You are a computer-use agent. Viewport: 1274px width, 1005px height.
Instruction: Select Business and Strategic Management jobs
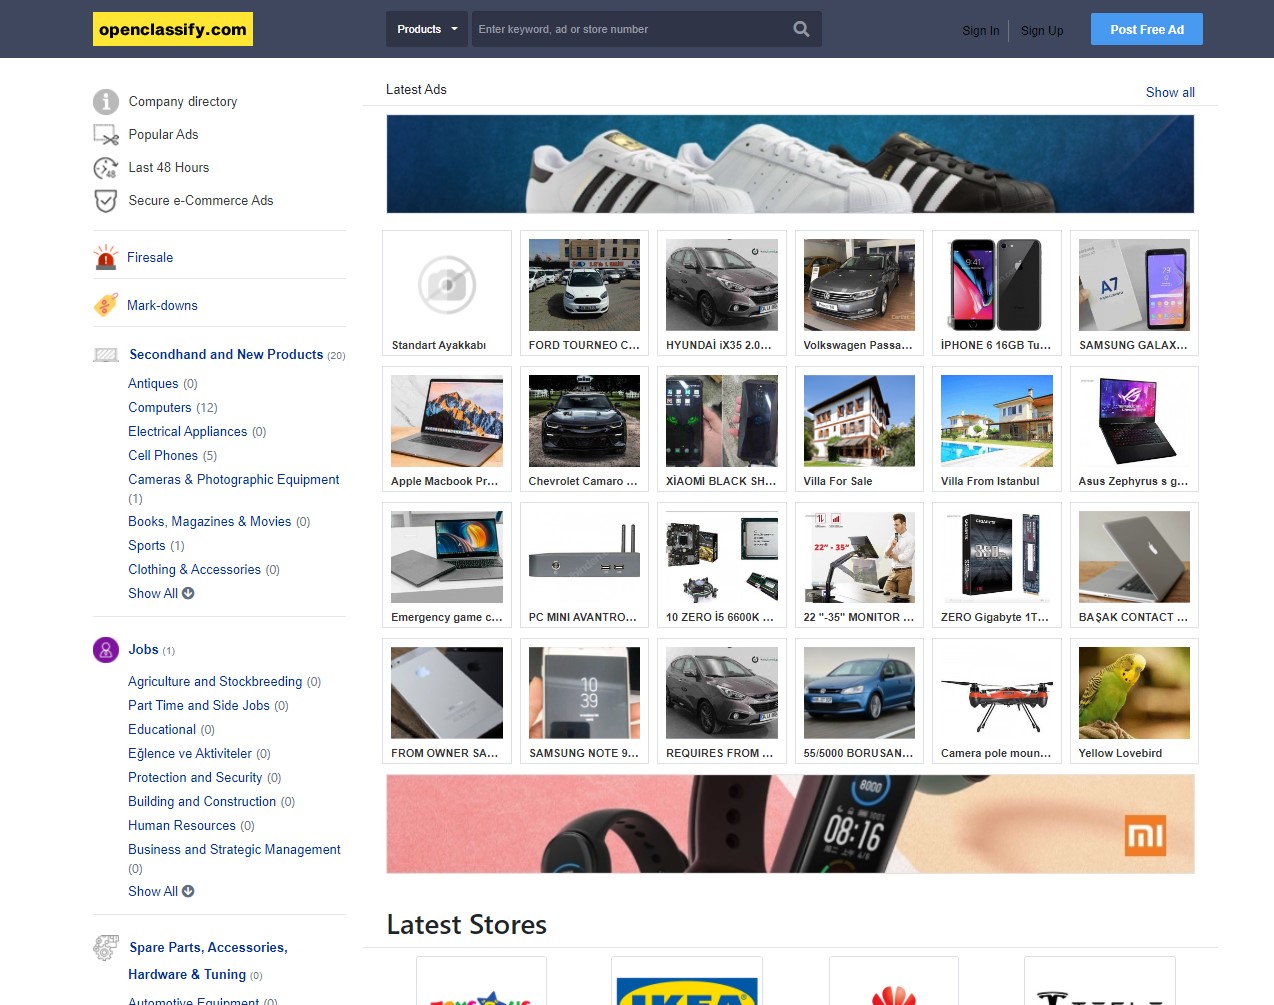click(x=234, y=850)
